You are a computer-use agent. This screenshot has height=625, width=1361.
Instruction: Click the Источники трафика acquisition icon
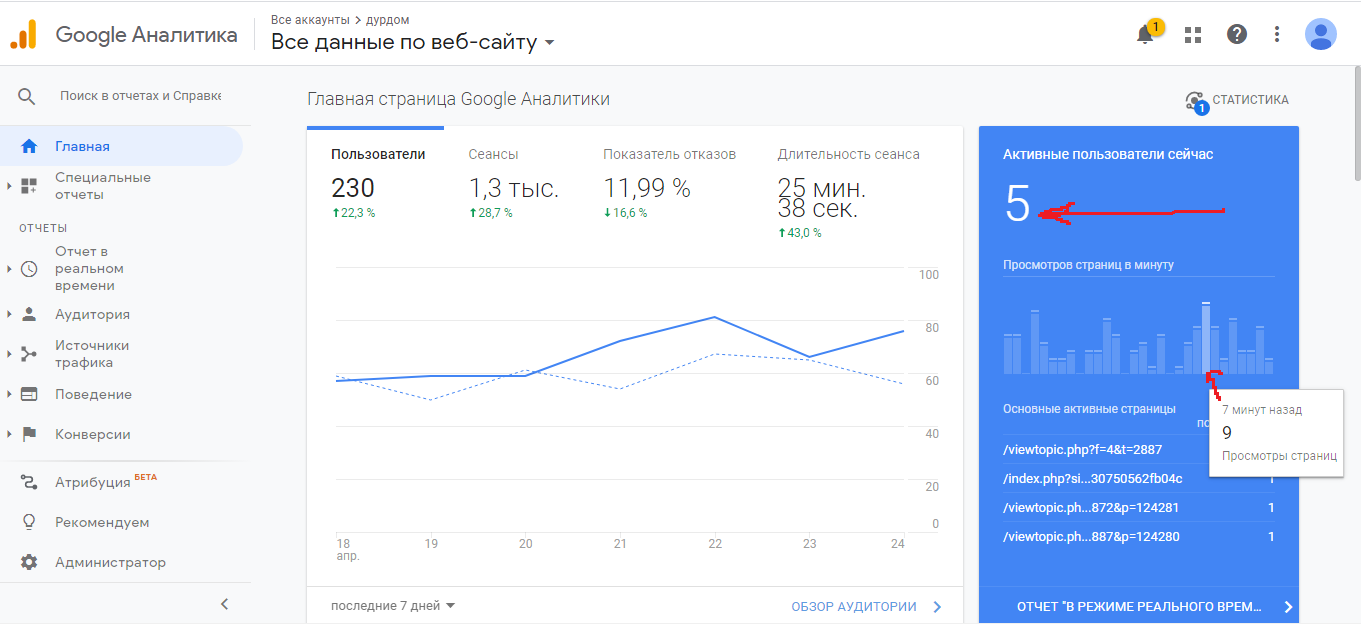click(29, 354)
